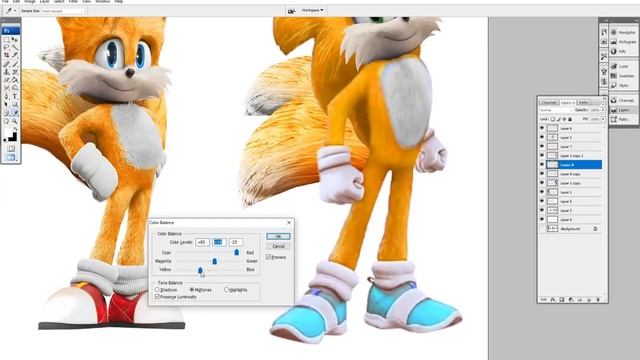Select the Dodge tool
The height and width of the screenshot is (360, 640).
(15, 87)
